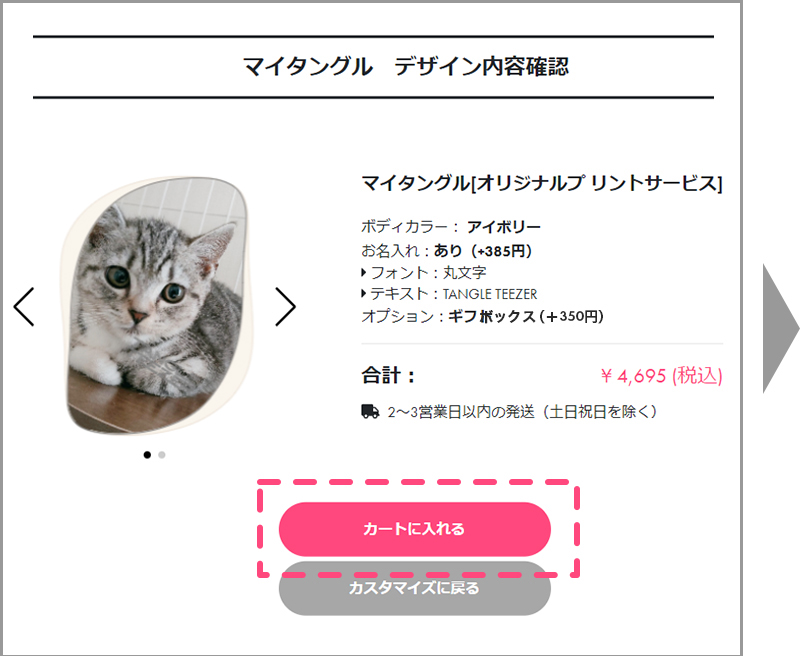Click the next image arrow

point(285,307)
